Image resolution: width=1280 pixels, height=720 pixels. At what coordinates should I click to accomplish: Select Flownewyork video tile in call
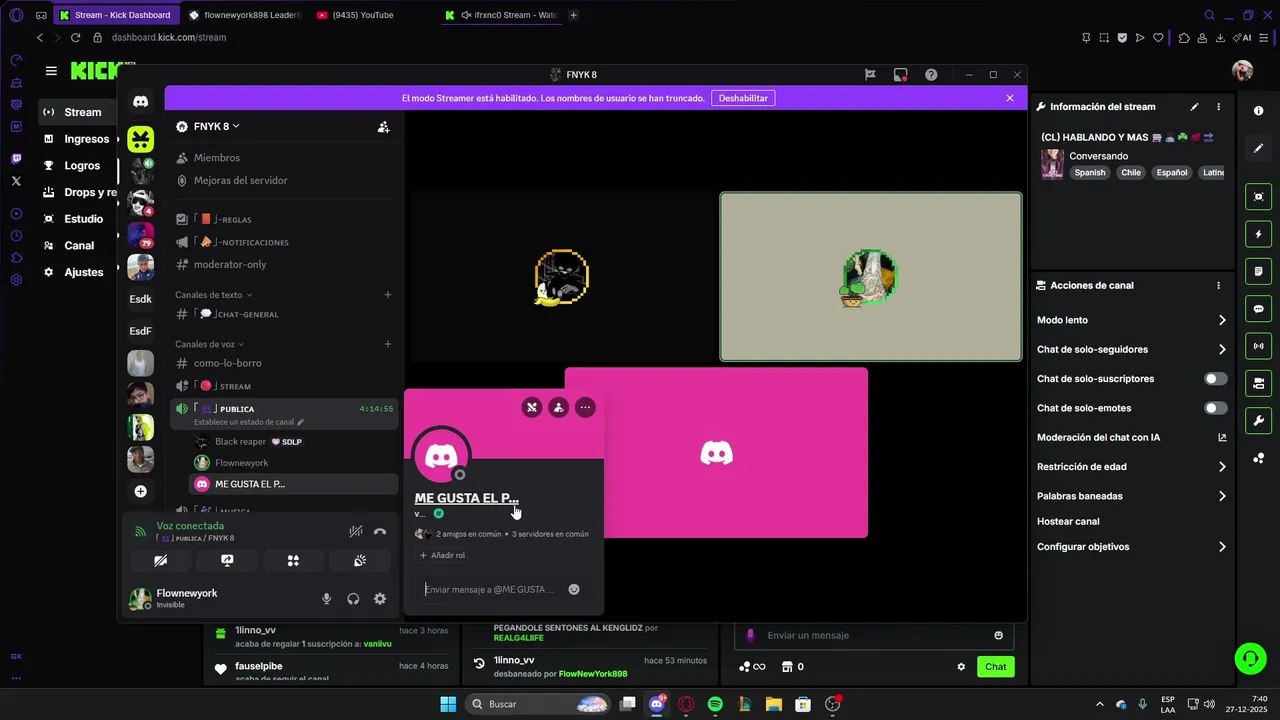point(871,276)
